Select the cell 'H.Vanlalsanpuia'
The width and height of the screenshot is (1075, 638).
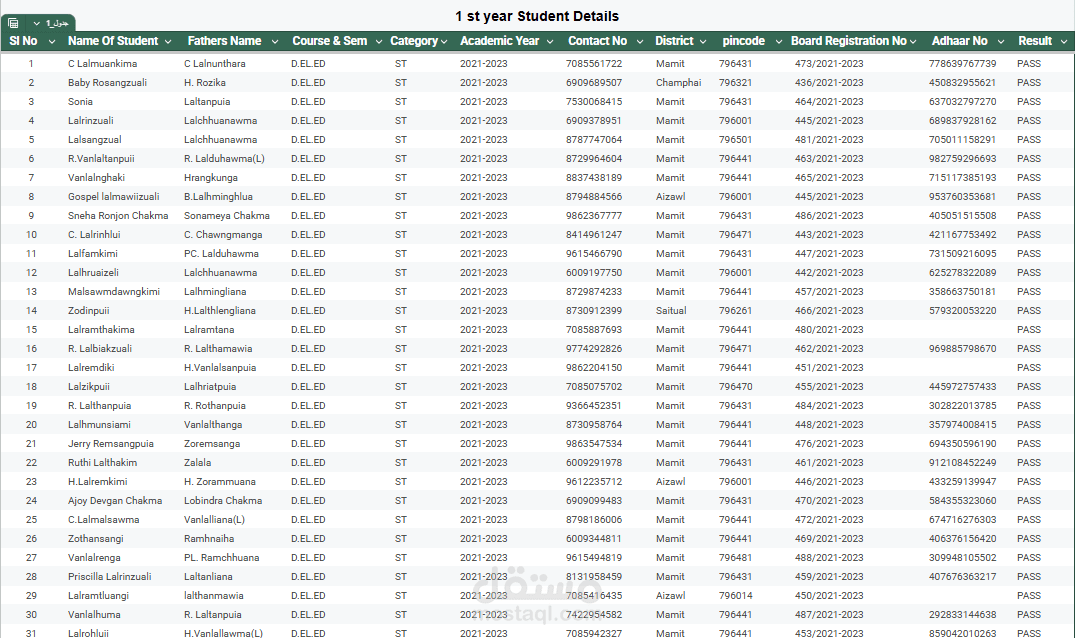pos(219,367)
